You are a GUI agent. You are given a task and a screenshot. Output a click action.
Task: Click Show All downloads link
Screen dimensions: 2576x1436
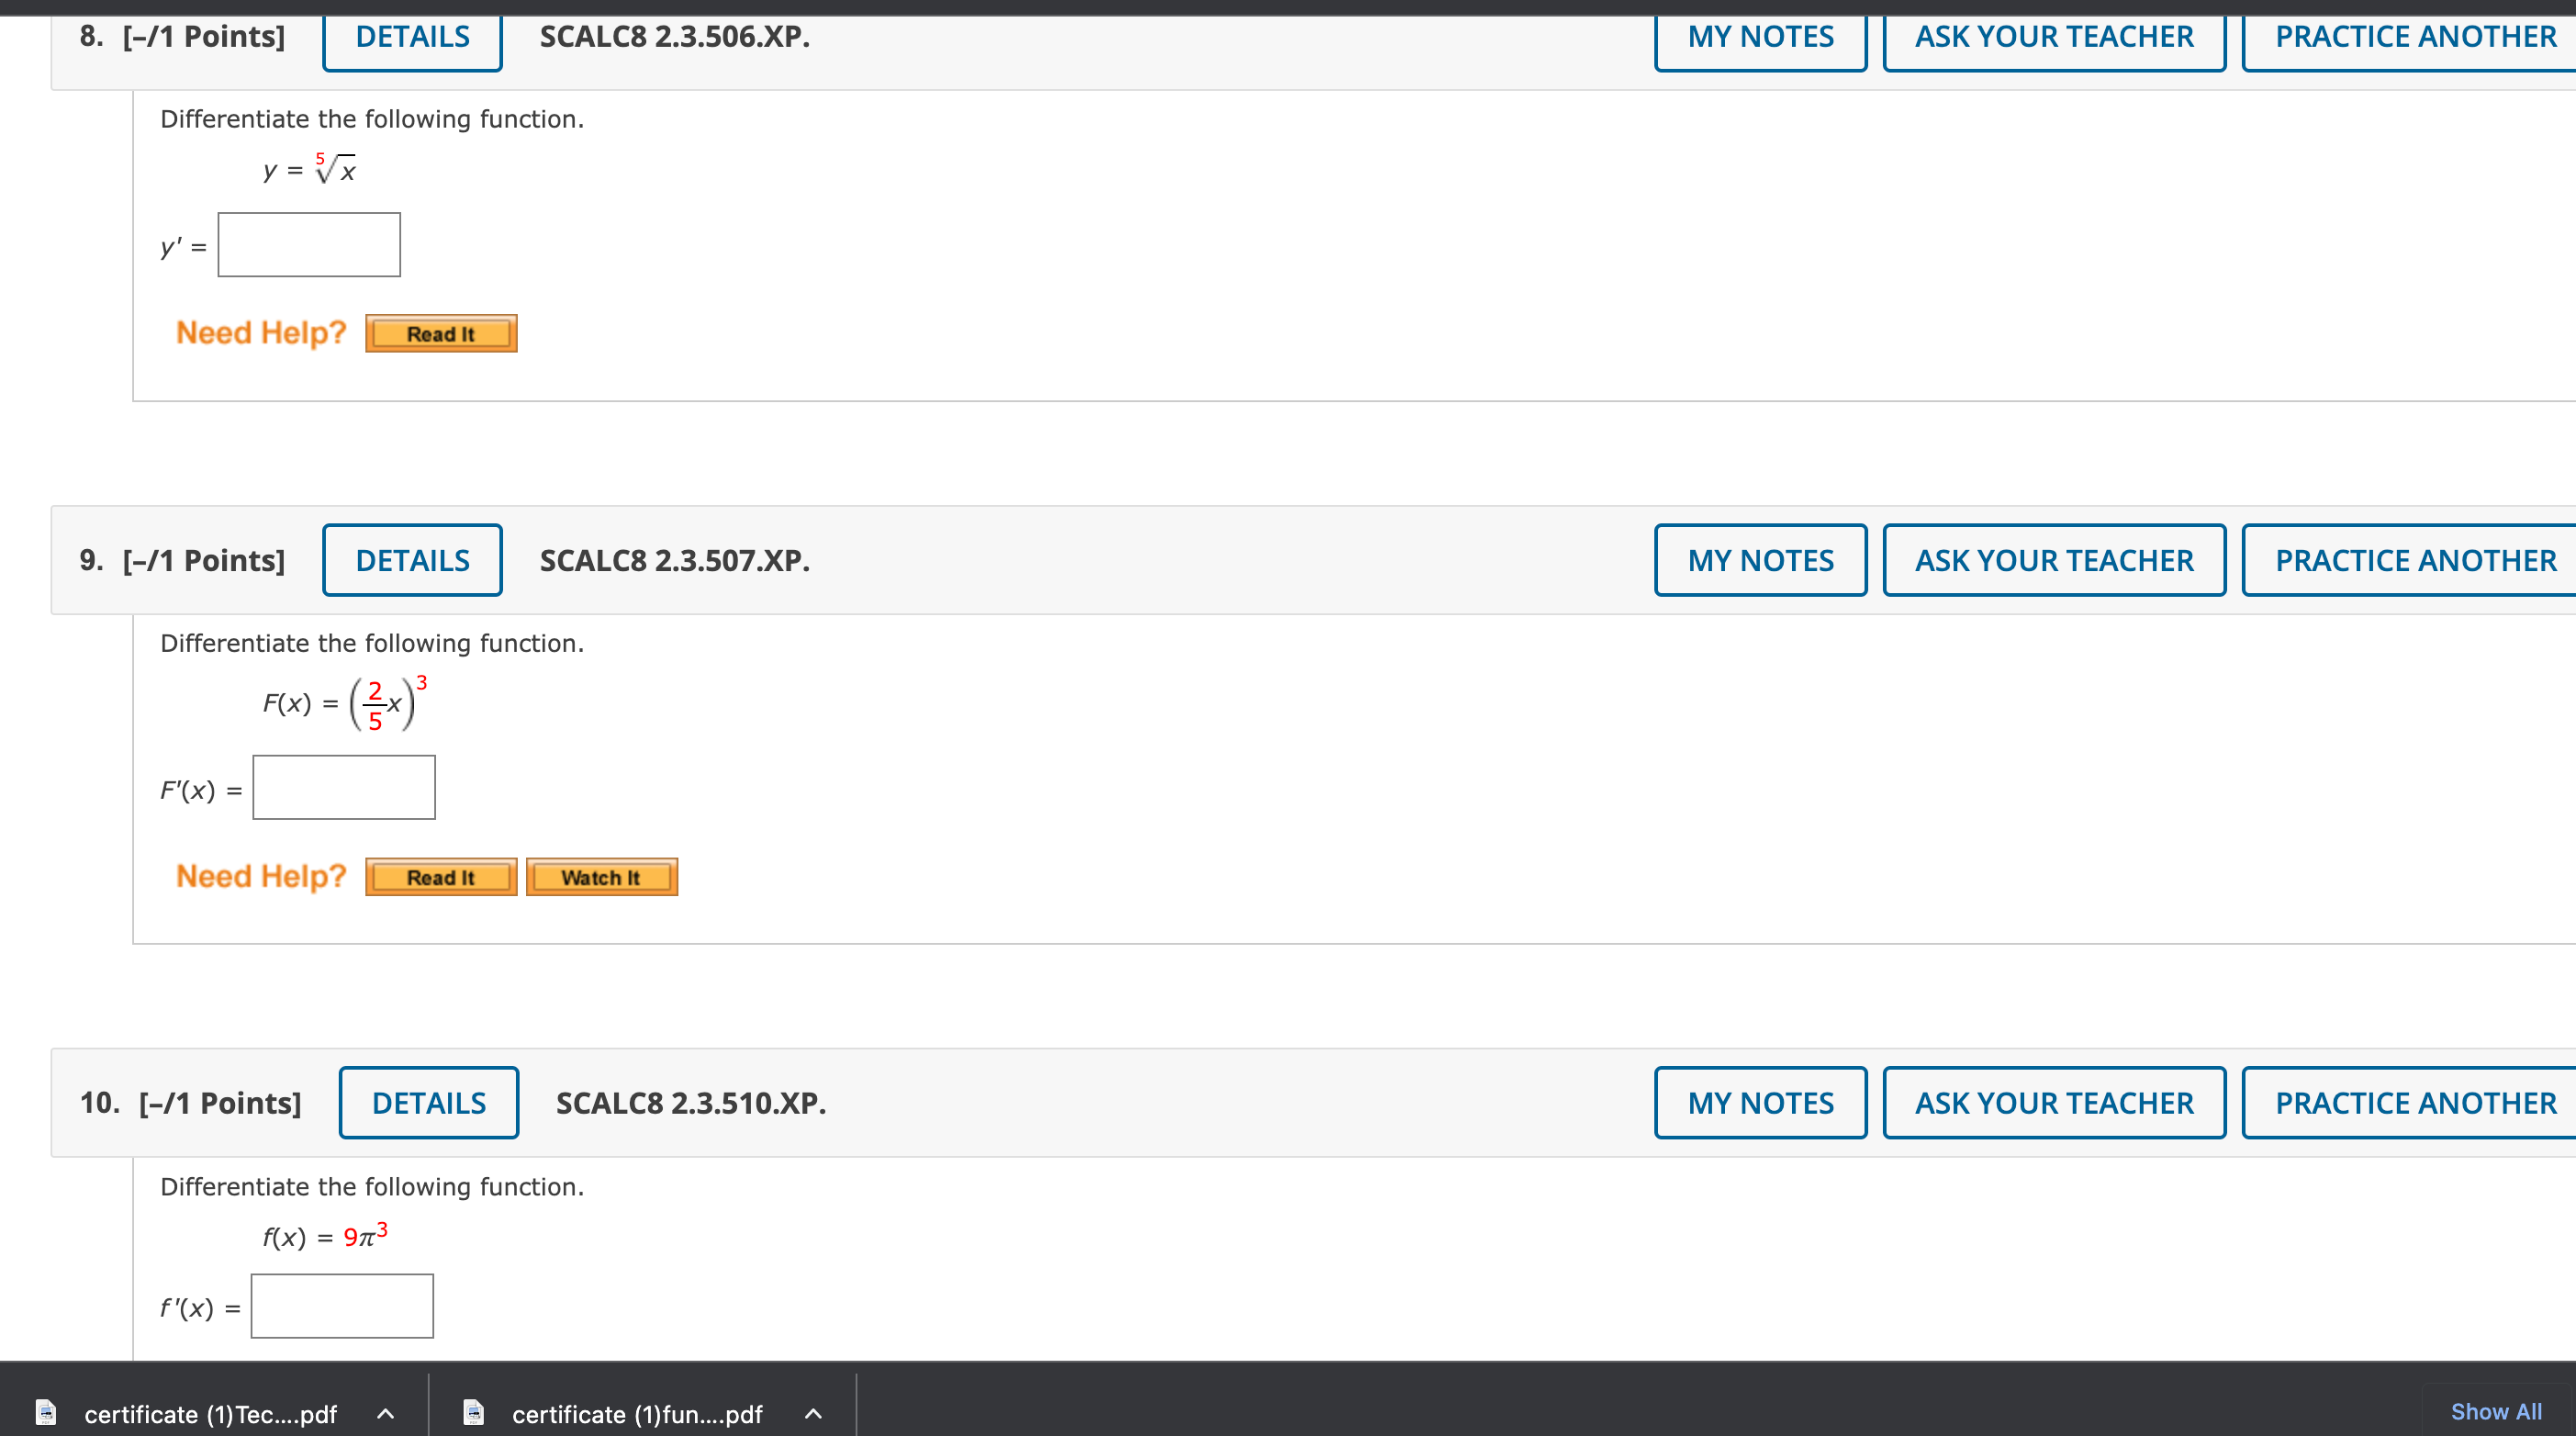coord(2495,1411)
